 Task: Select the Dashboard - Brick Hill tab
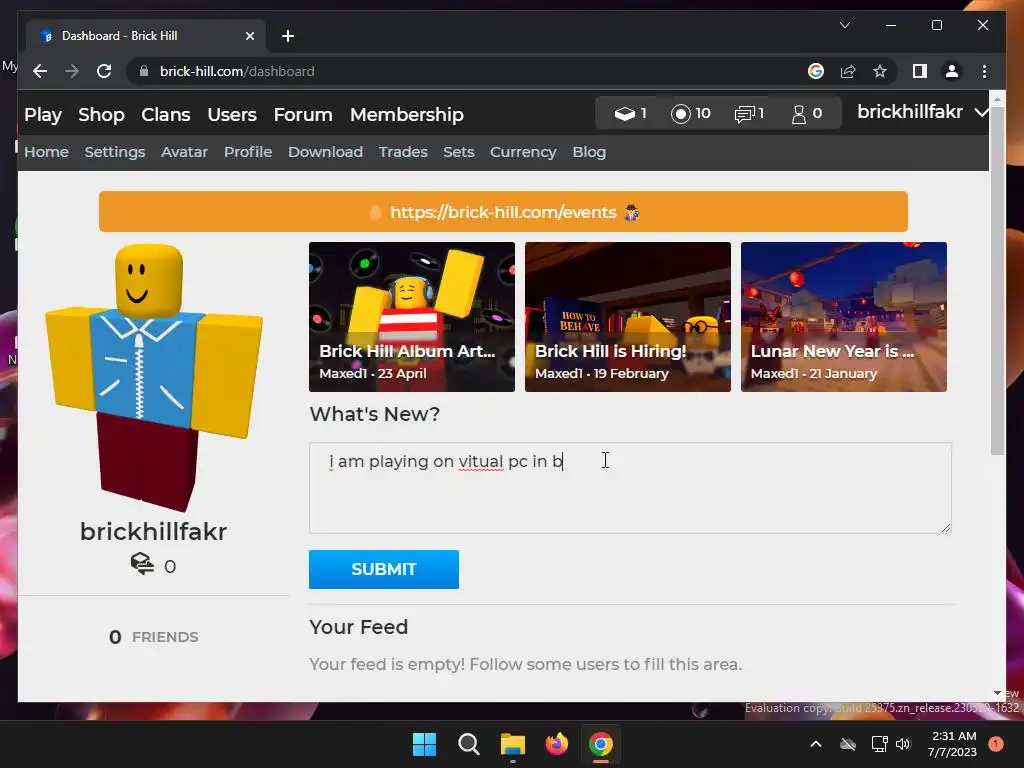pos(145,36)
